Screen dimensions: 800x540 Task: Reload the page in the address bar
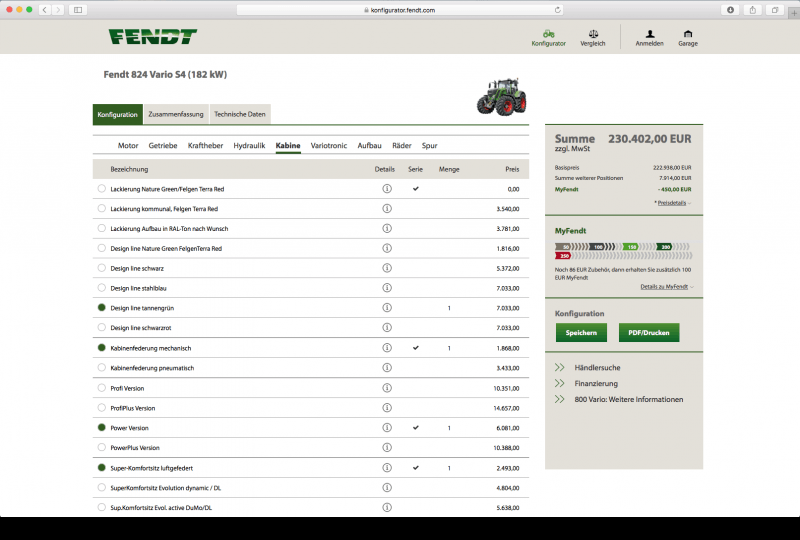click(557, 10)
